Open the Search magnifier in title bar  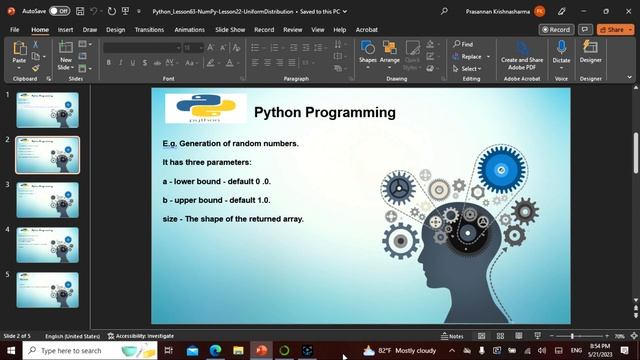444,11
